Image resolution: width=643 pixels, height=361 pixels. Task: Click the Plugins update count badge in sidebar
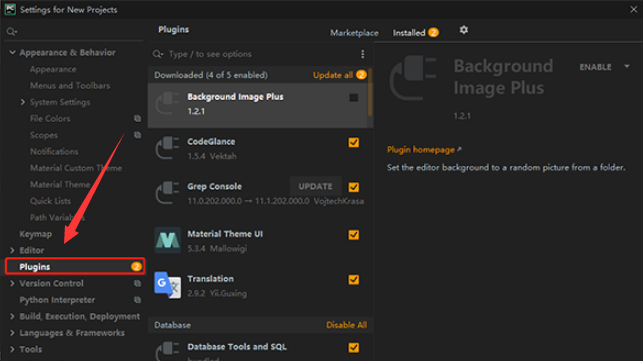point(136,267)
